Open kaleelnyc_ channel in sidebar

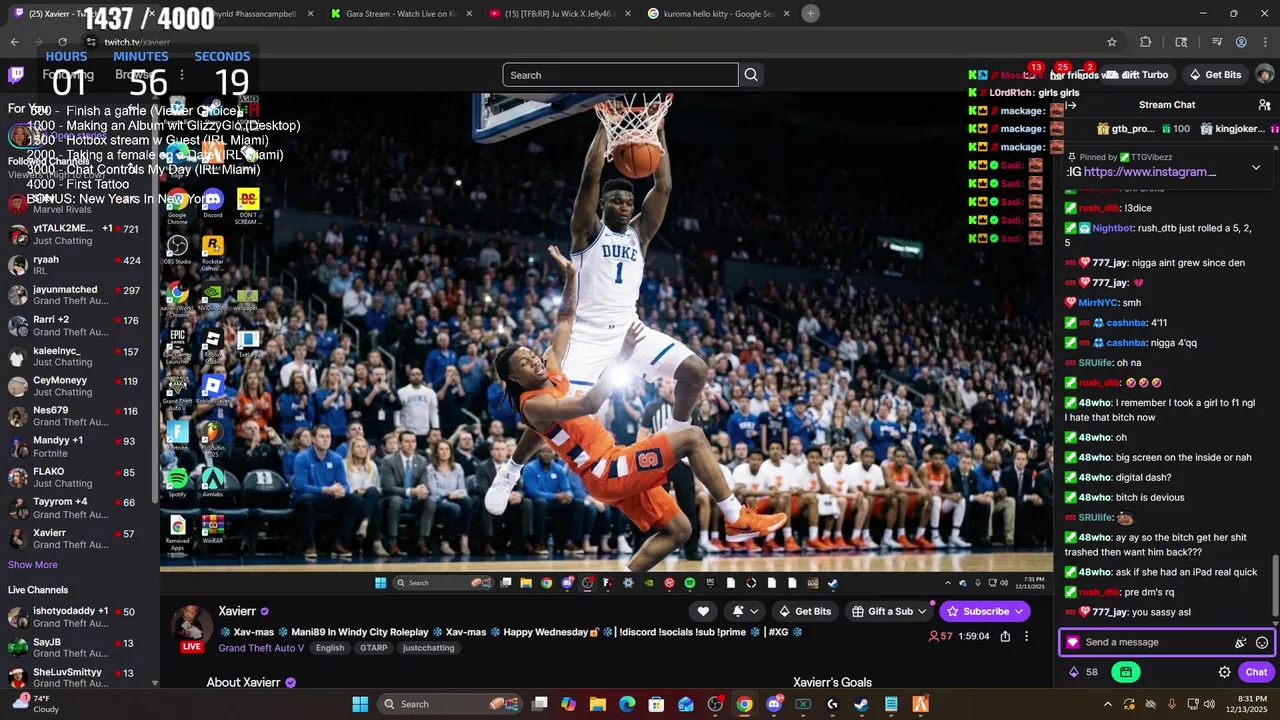(x=78, y=356)
